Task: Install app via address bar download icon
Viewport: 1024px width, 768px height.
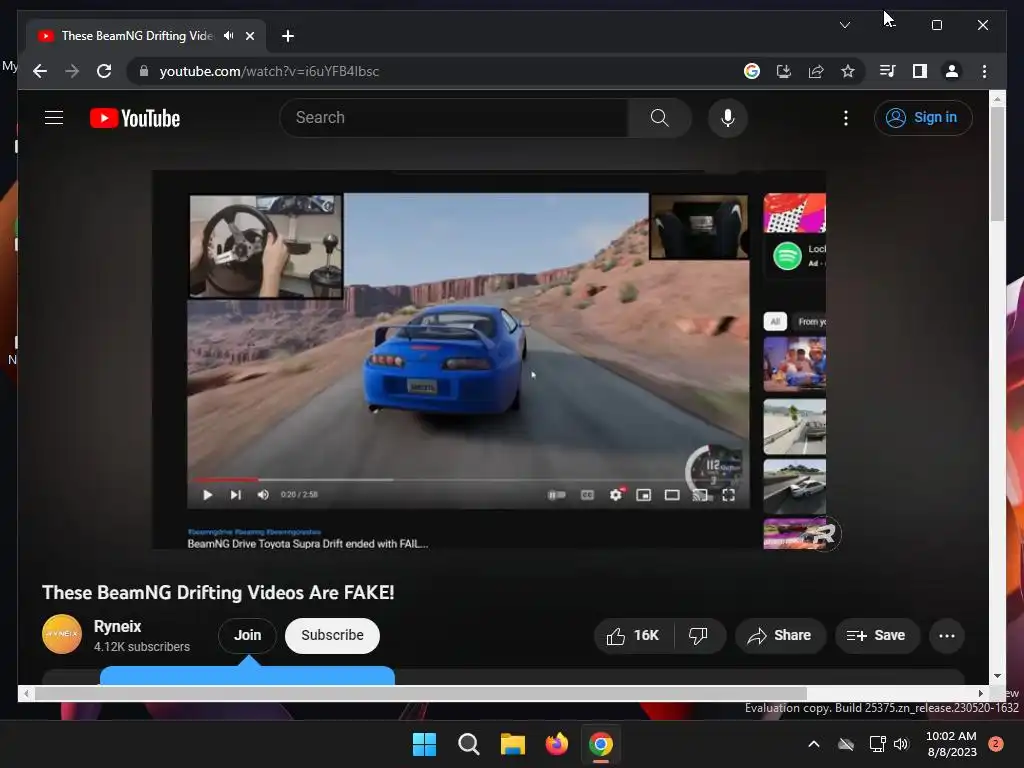Action: point(784,71)
